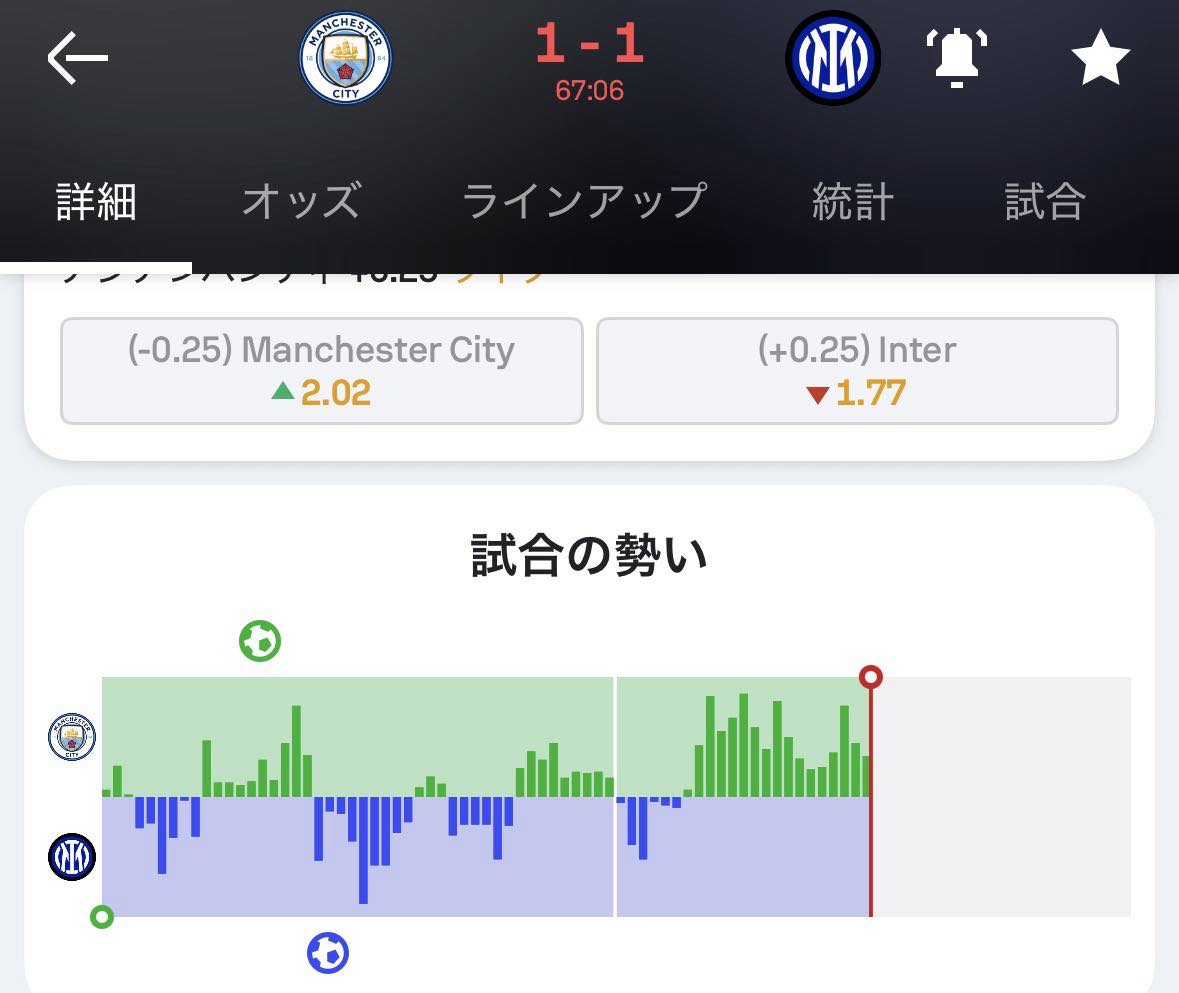1179x993 pixels.
Task: Tap the back arrow icon
Action: (x=77, y=58)
